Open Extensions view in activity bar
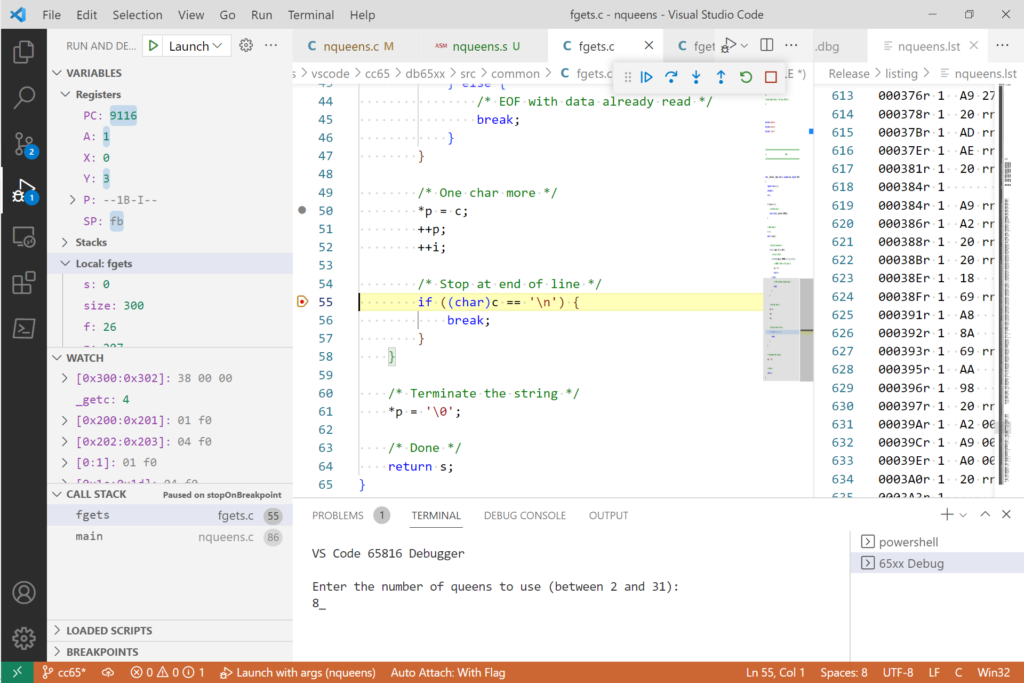1024x683 pixels. point(24,283)
